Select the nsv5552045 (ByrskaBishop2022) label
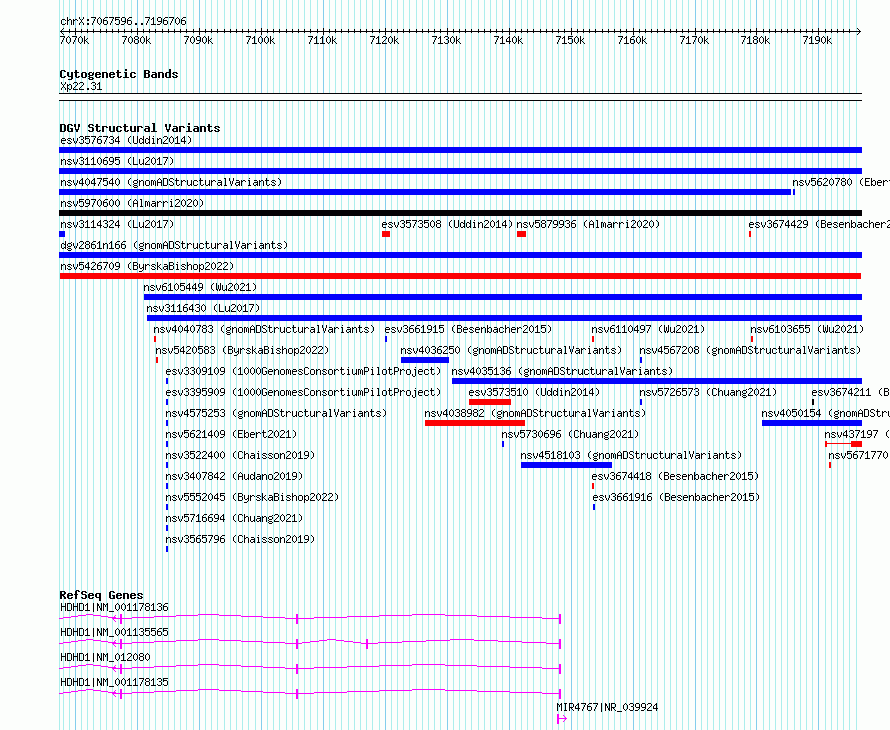Image resolution: width=890 pixels, height=730 pixels. pos(252,497)
